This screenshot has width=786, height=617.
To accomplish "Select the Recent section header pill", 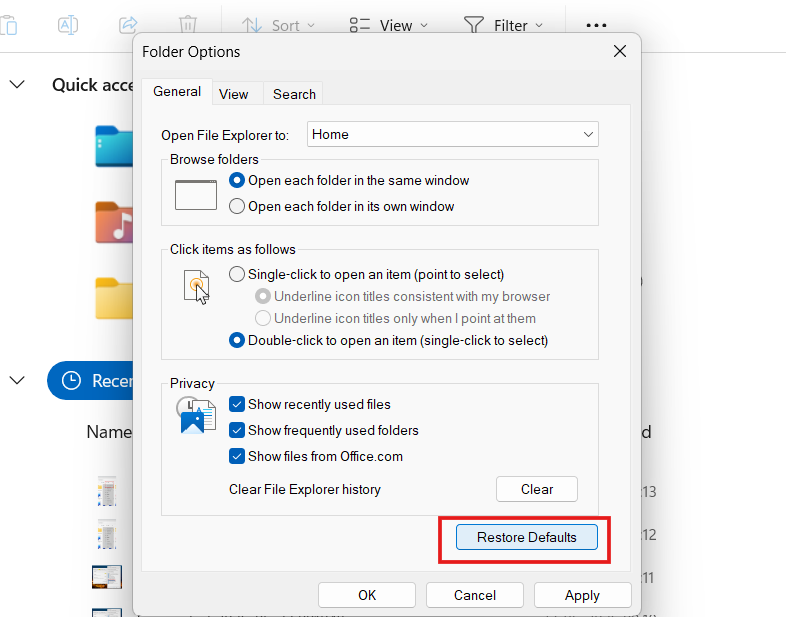I will pos(90,380).
